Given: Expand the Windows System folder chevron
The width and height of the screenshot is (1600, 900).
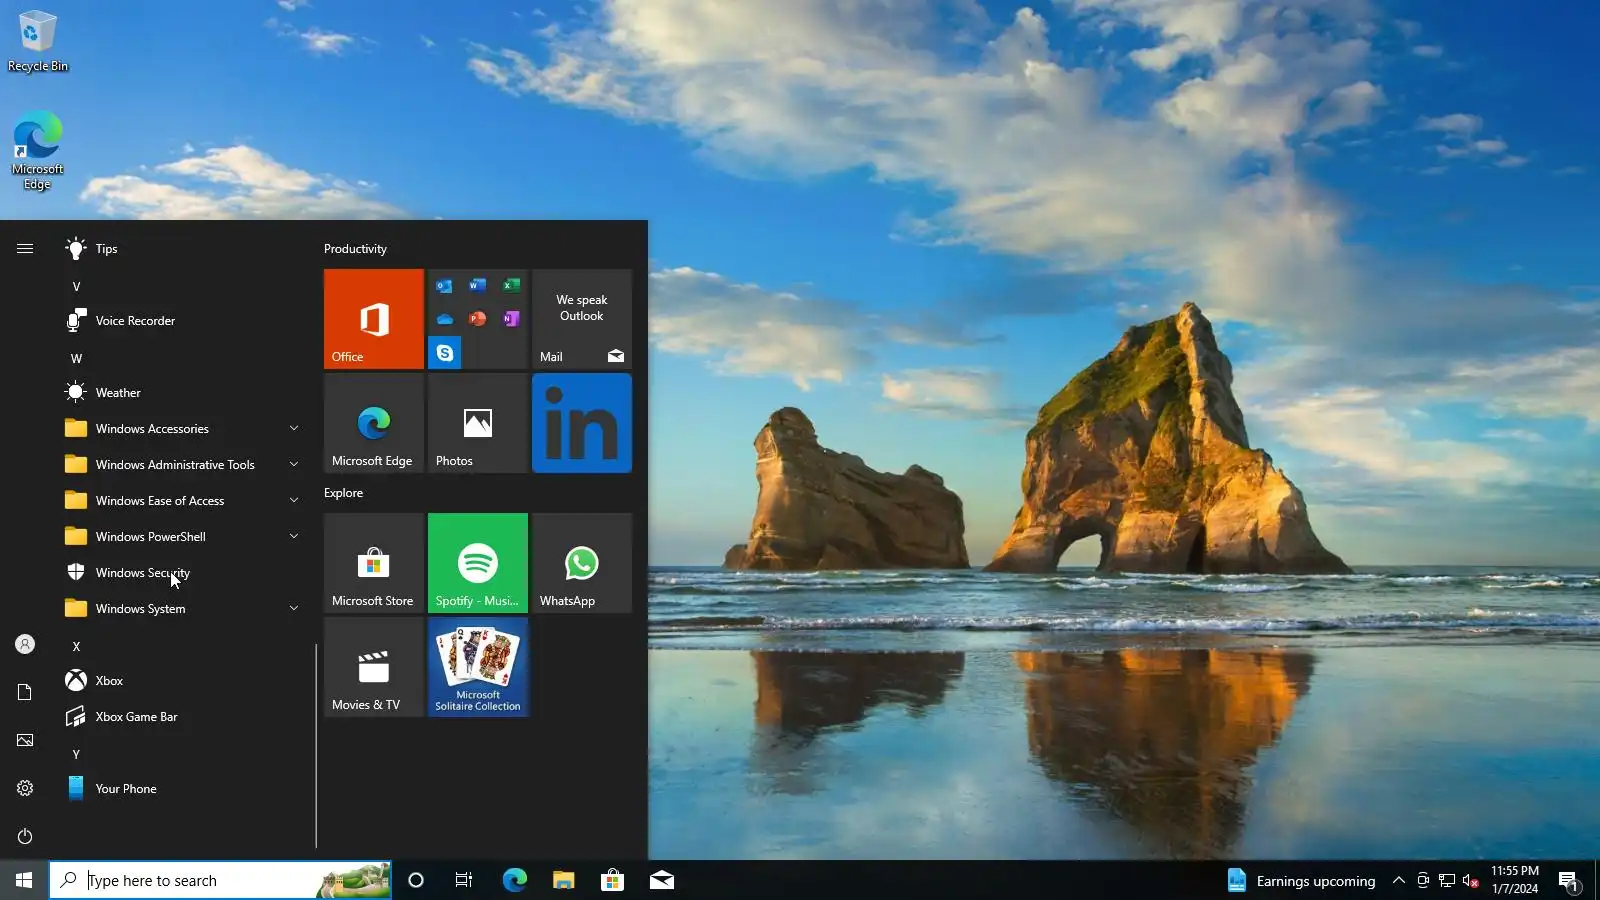Looking at the screenshot, I should point(294,609).
